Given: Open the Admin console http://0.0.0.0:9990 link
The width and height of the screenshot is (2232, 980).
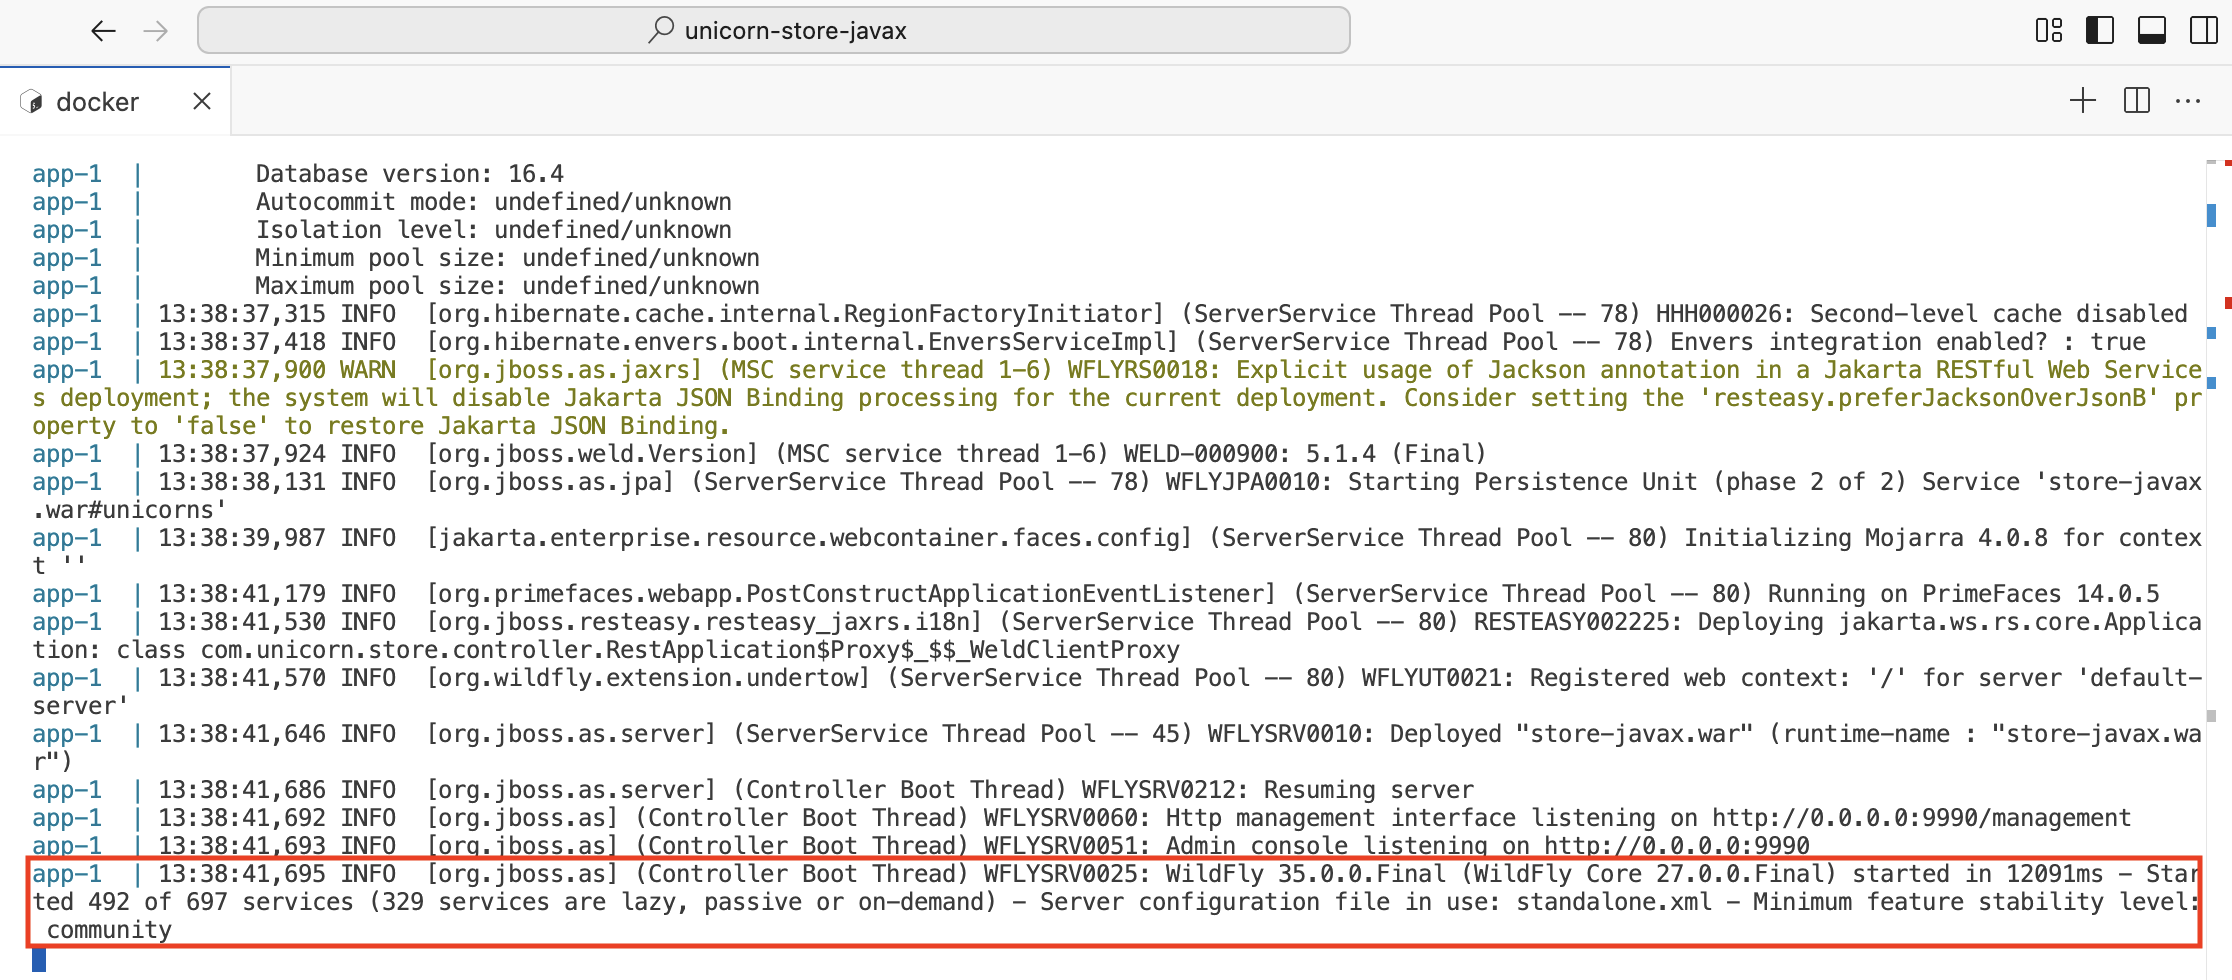Looking at the screenshot, I should 1676,846.
